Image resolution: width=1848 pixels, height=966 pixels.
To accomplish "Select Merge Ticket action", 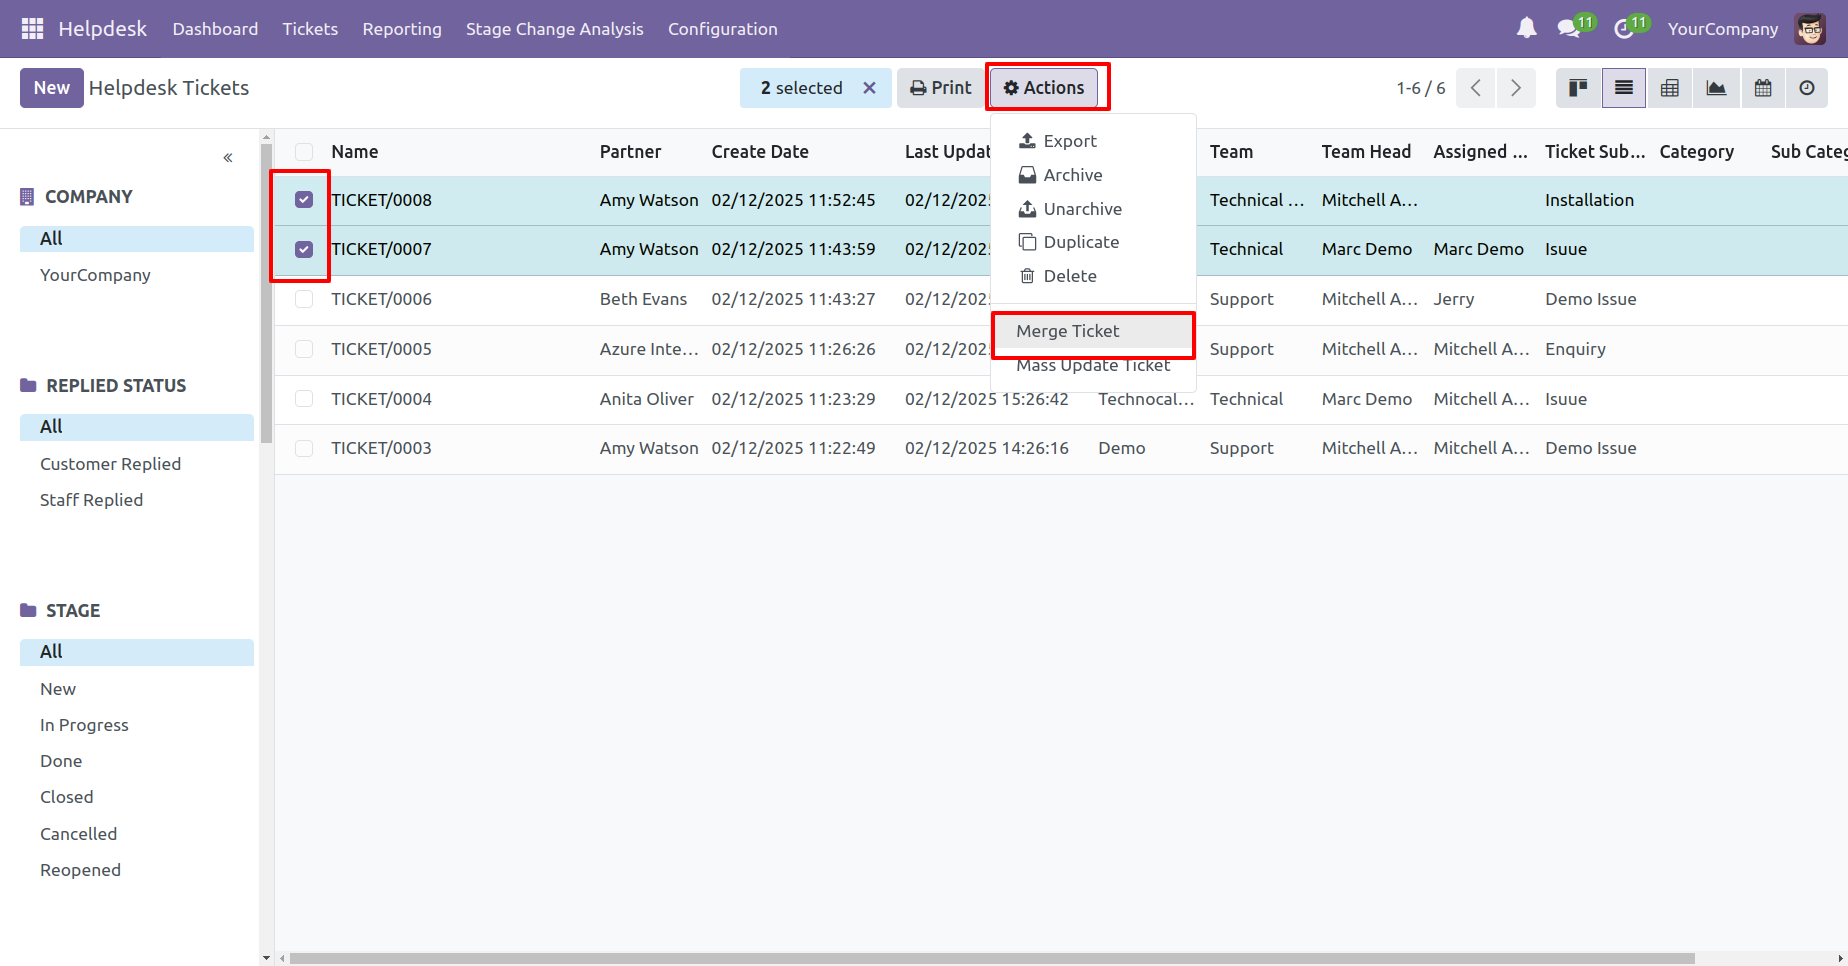I will pos(1093,331).
